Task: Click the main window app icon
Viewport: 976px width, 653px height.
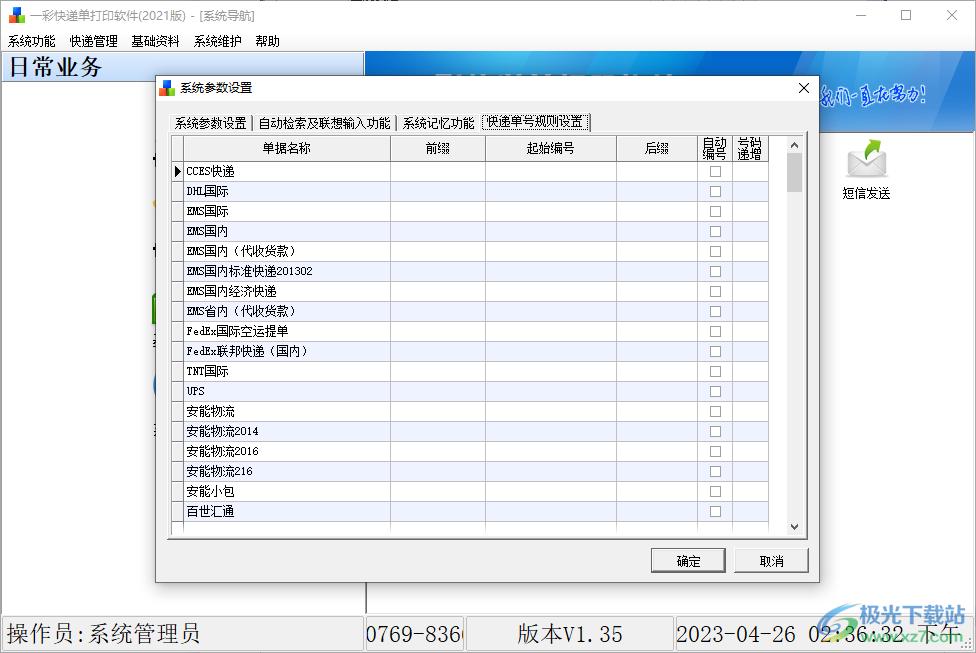Action: coord(16,15)
